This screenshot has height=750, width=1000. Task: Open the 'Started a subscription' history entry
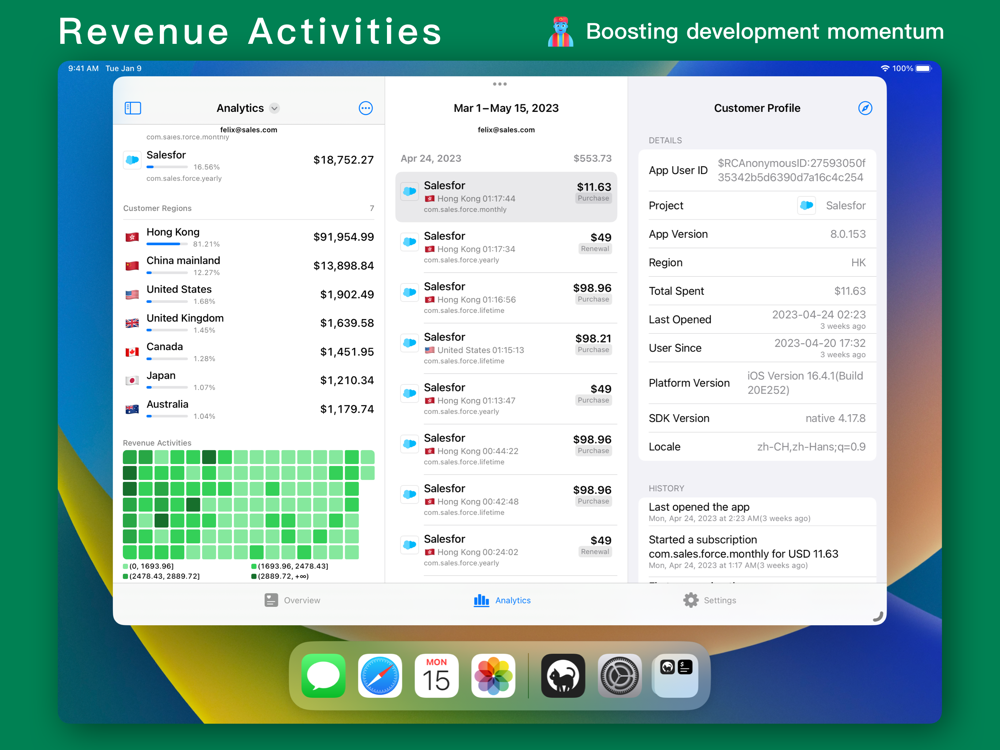757,553
